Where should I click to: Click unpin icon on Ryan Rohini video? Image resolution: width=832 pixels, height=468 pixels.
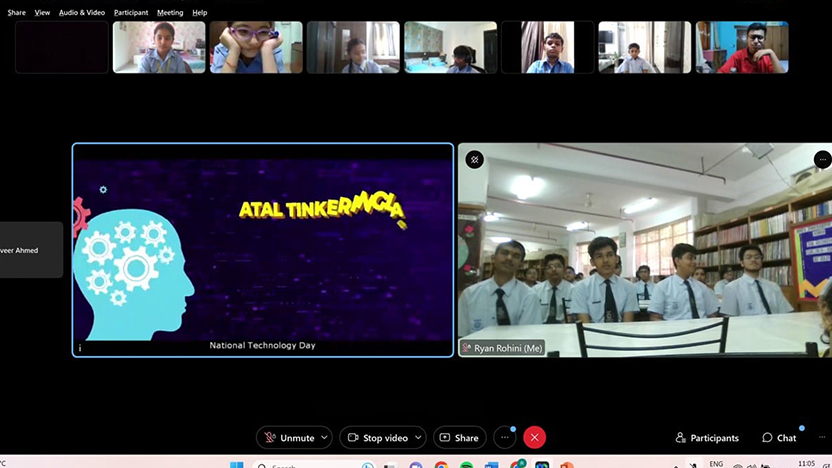pyautogui.click(x=474, y=159)
